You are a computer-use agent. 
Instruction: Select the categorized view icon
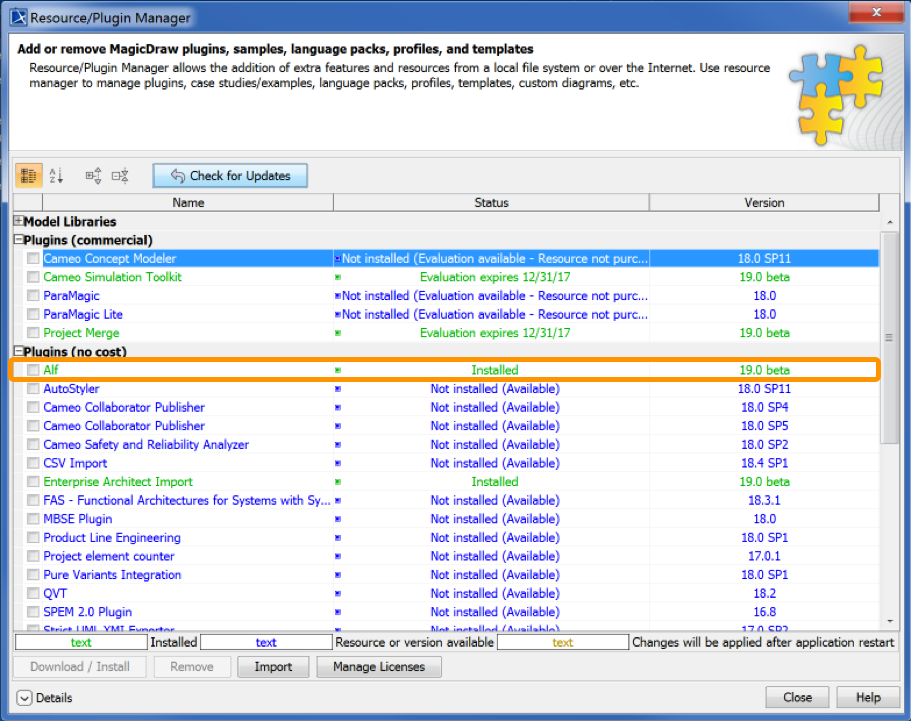click(x=28, y=176)
